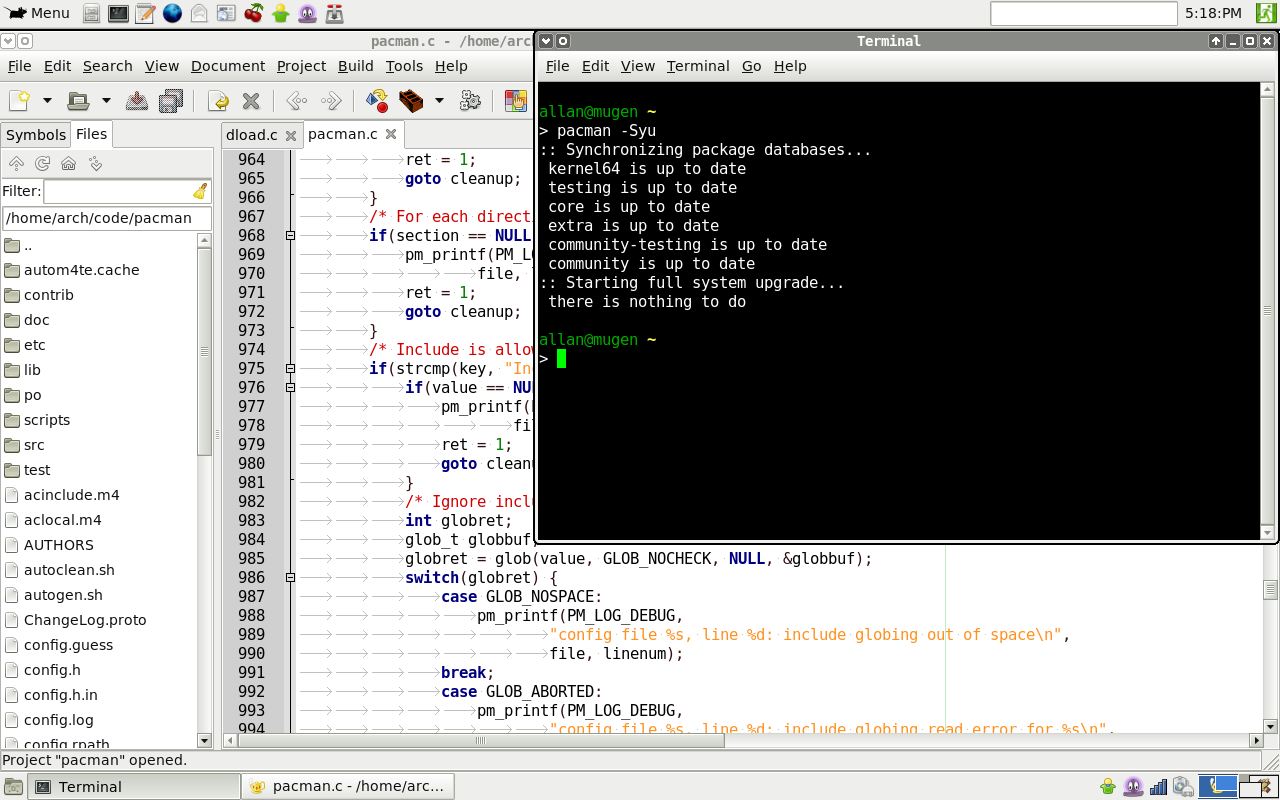The width and height of the screenshot is (1280, 800).
Task: Click the Save file icon
Action: click(137, 101)
